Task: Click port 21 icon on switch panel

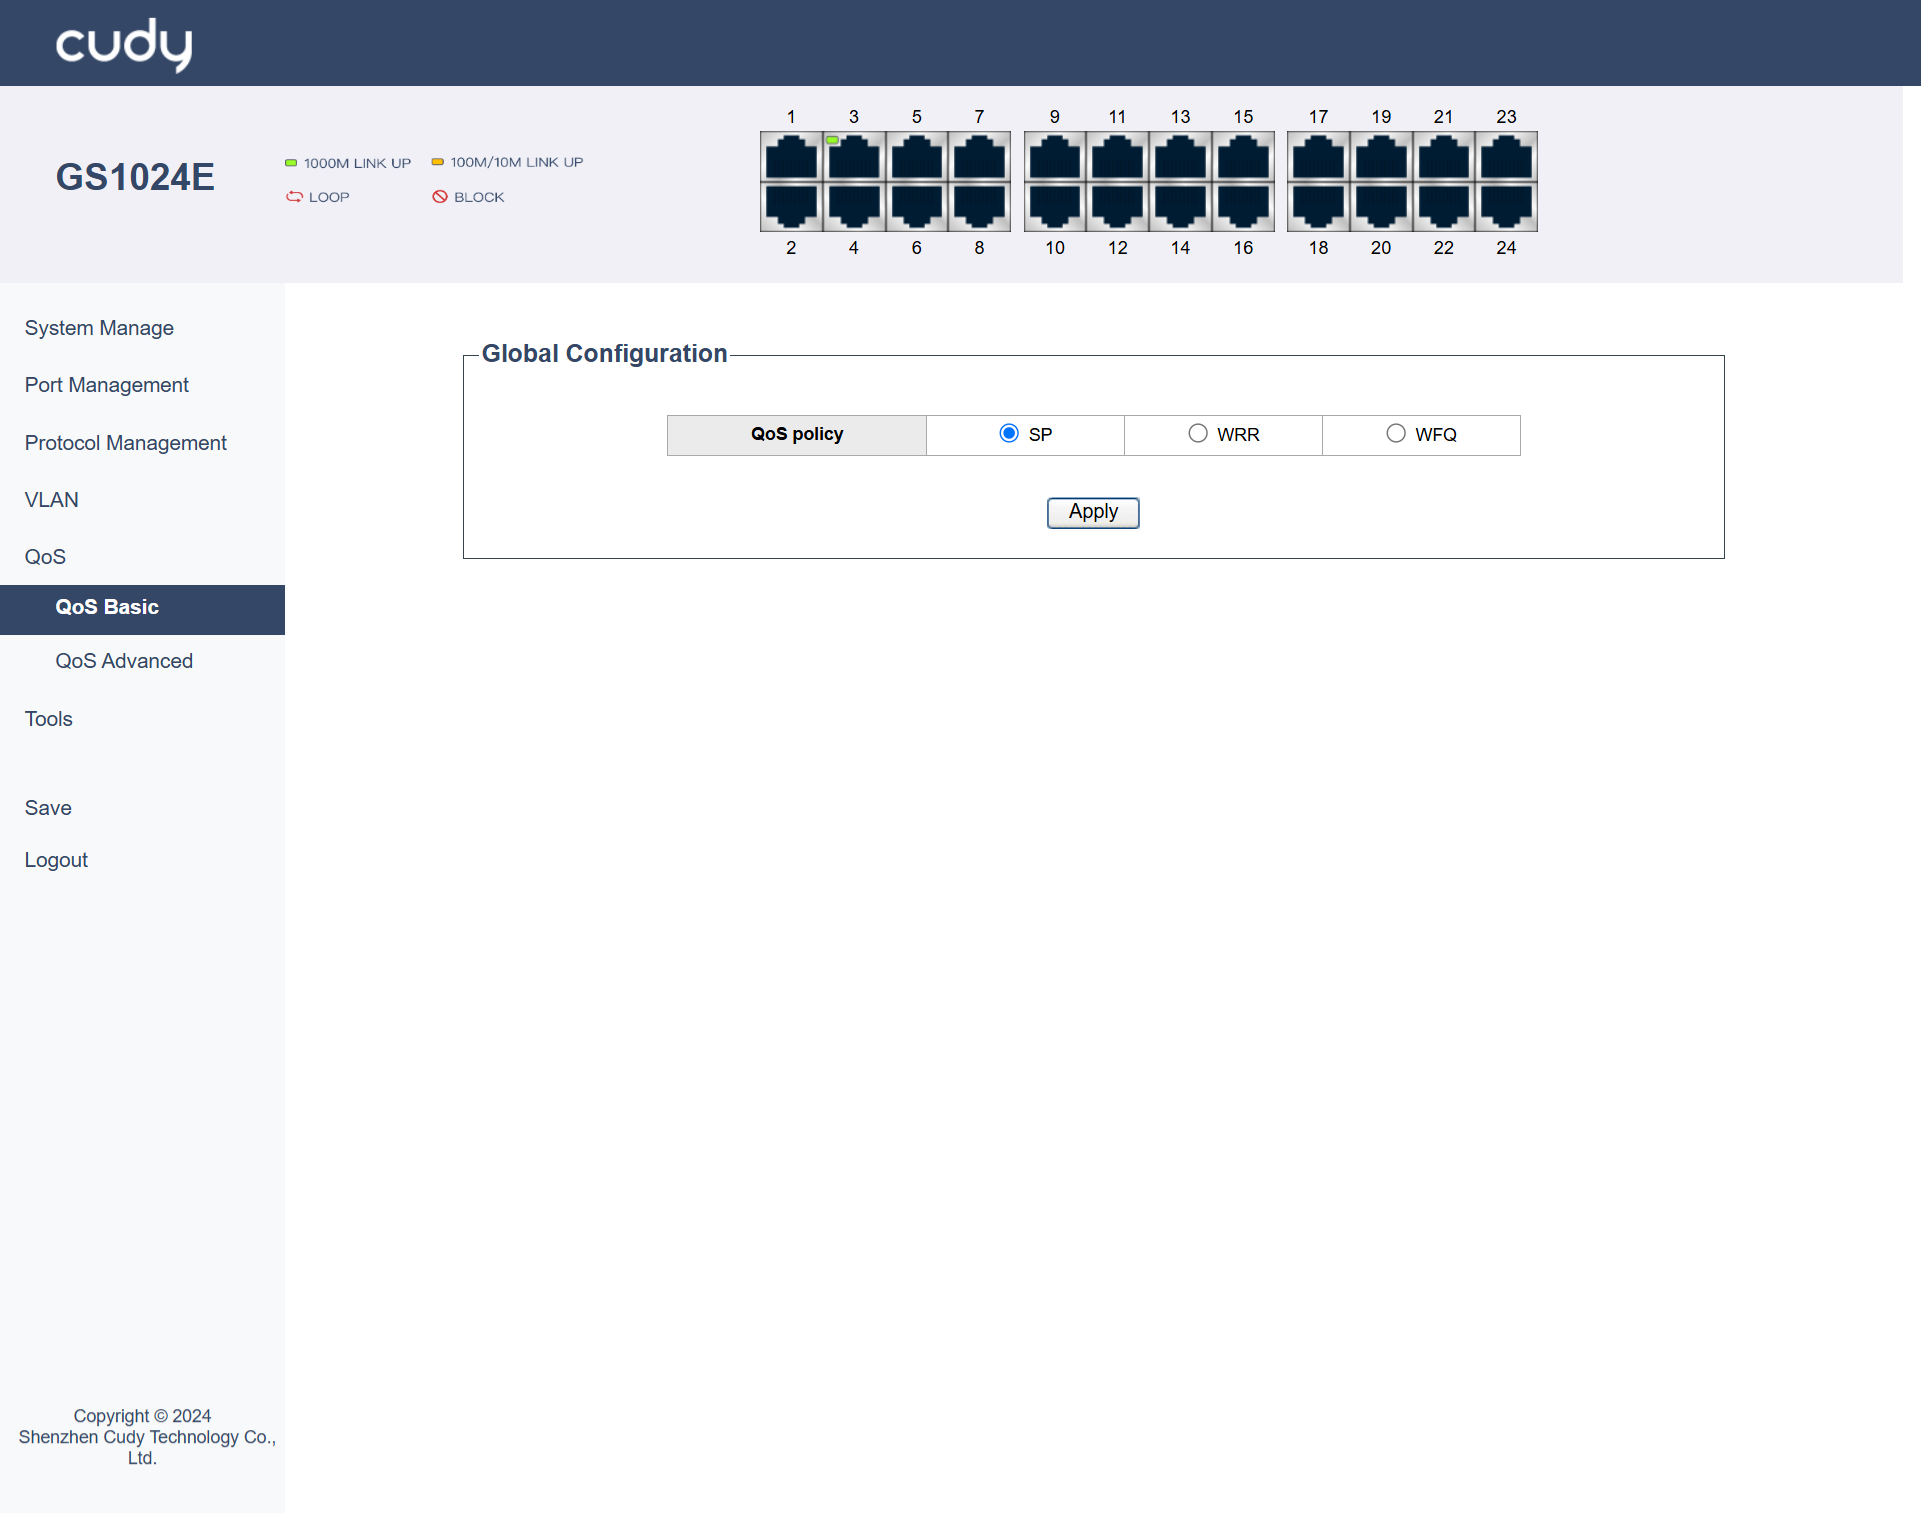Action: pyautogui.click(x=1444, y=157)
